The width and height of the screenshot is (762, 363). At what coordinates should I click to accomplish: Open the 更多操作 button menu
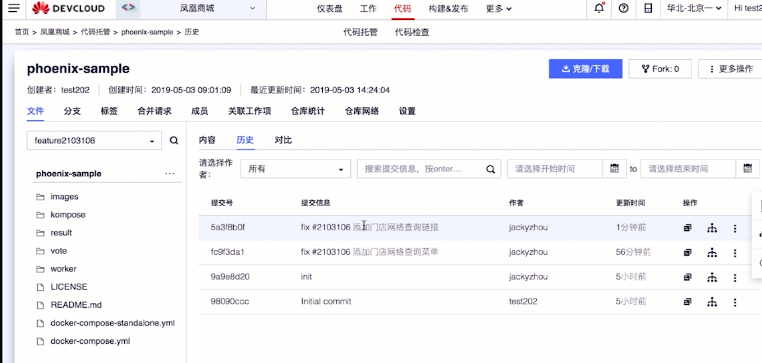pyautogui.click(x=731, y=69)
